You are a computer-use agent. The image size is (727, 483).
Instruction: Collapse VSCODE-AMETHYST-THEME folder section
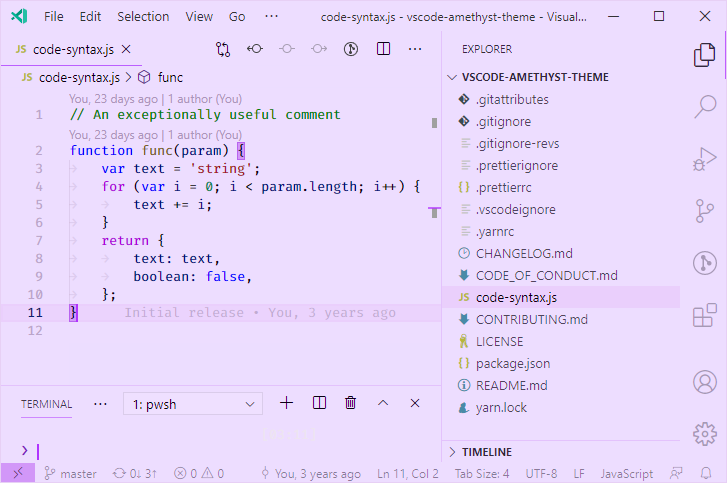[x=561, y=77]
